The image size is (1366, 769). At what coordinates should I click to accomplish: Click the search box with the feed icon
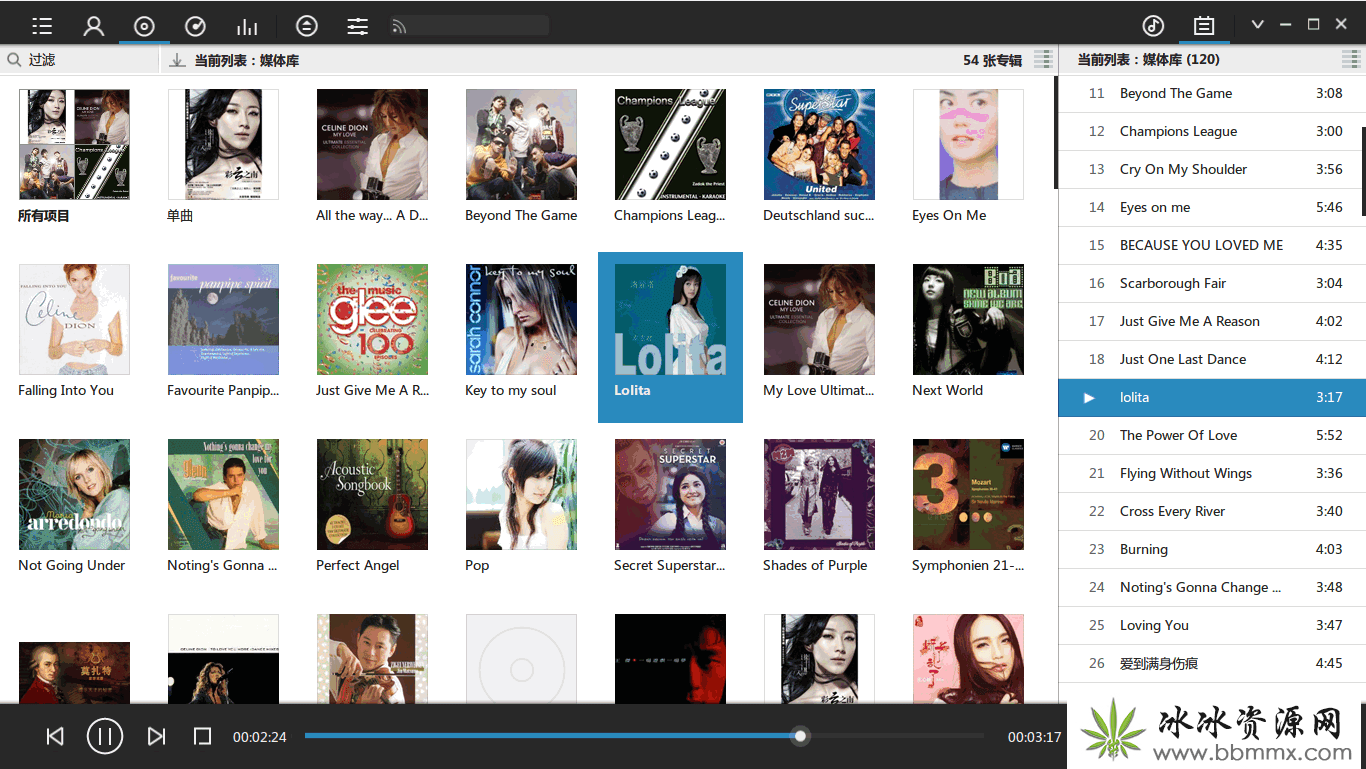point(469,26)
